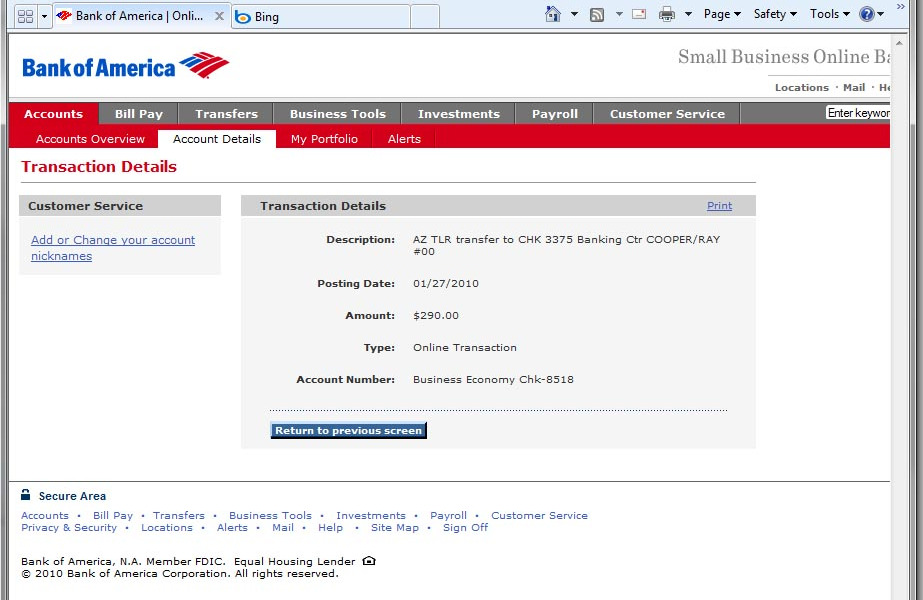Open the Page dropdown menu
Image resolution: width=923 pixels, height=600 pixels.
point(722,14)
